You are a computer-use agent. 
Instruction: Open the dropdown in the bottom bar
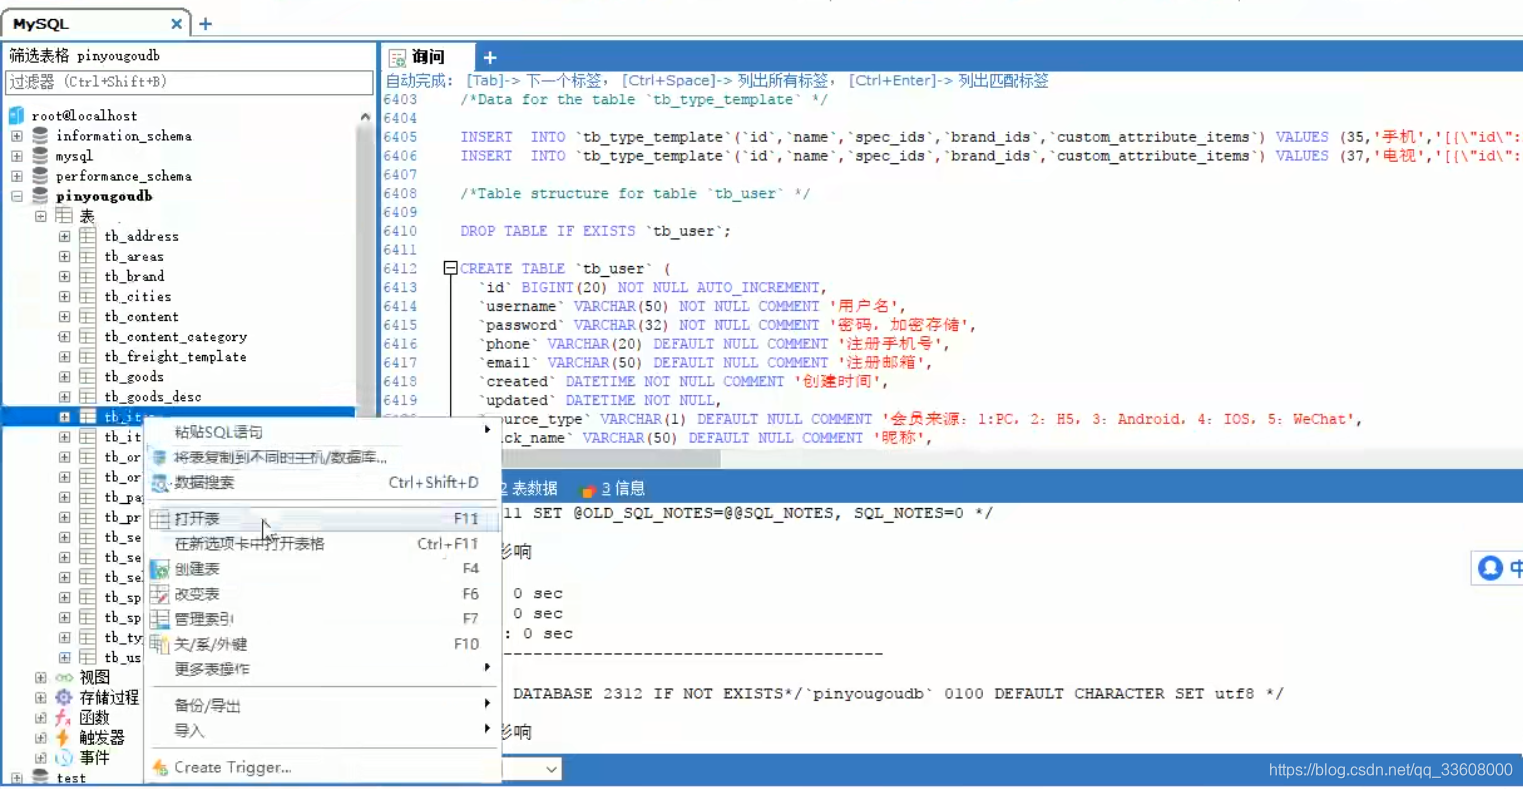pos(551,769)
